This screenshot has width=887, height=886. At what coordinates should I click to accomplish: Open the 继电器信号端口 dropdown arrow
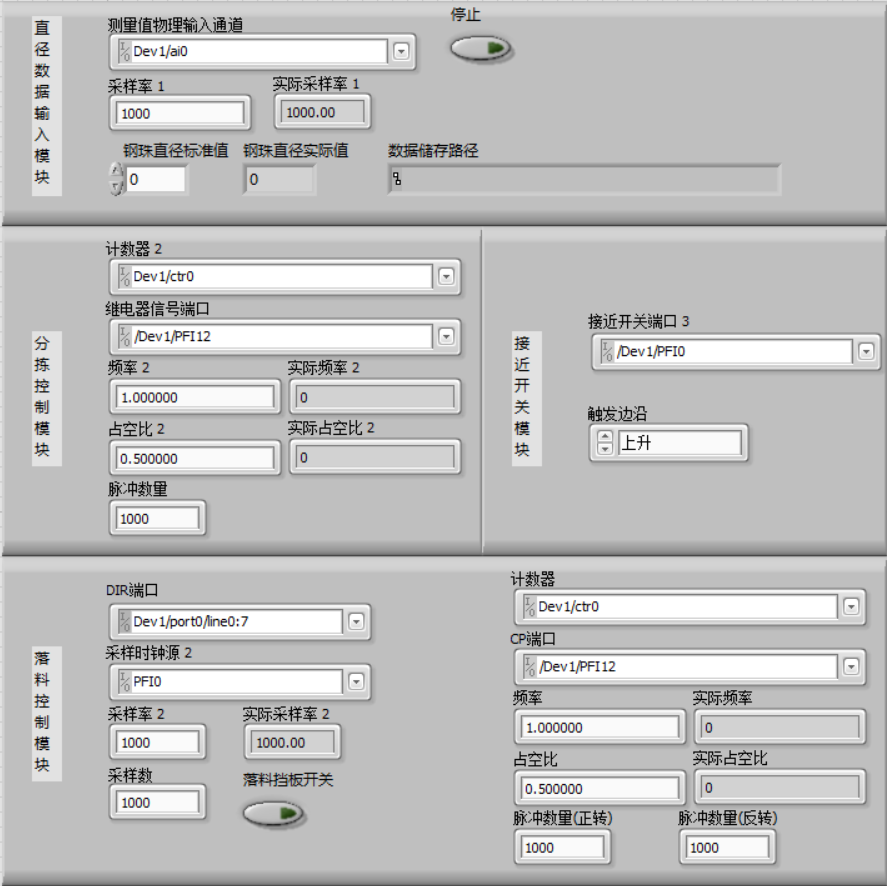[446, 337]
